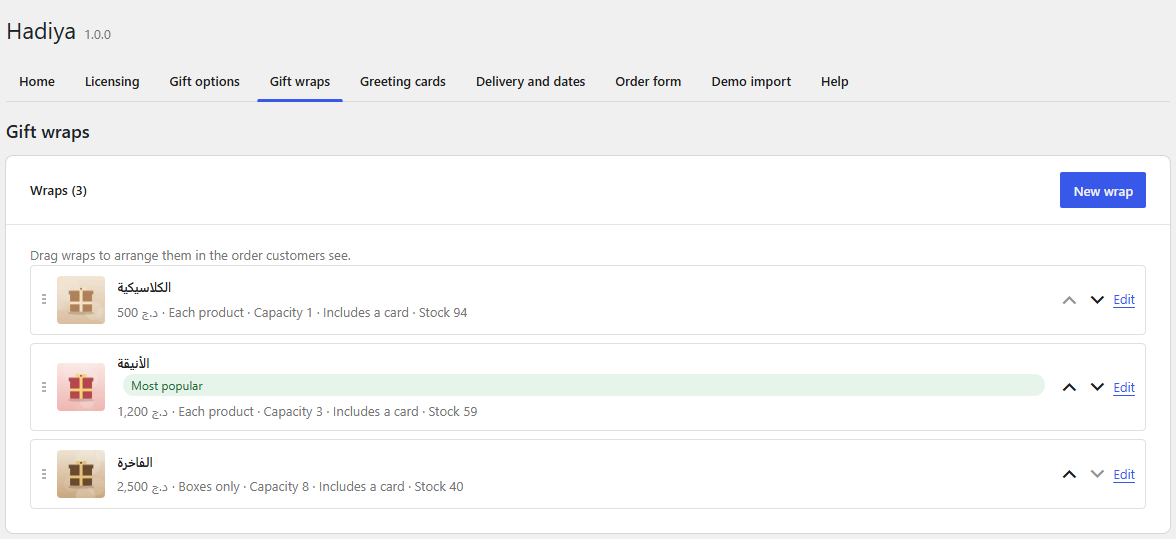Click drag handle of الأنيقة wrap
The width and height of the screenshot is (1176, 539).
click(44, 387)
